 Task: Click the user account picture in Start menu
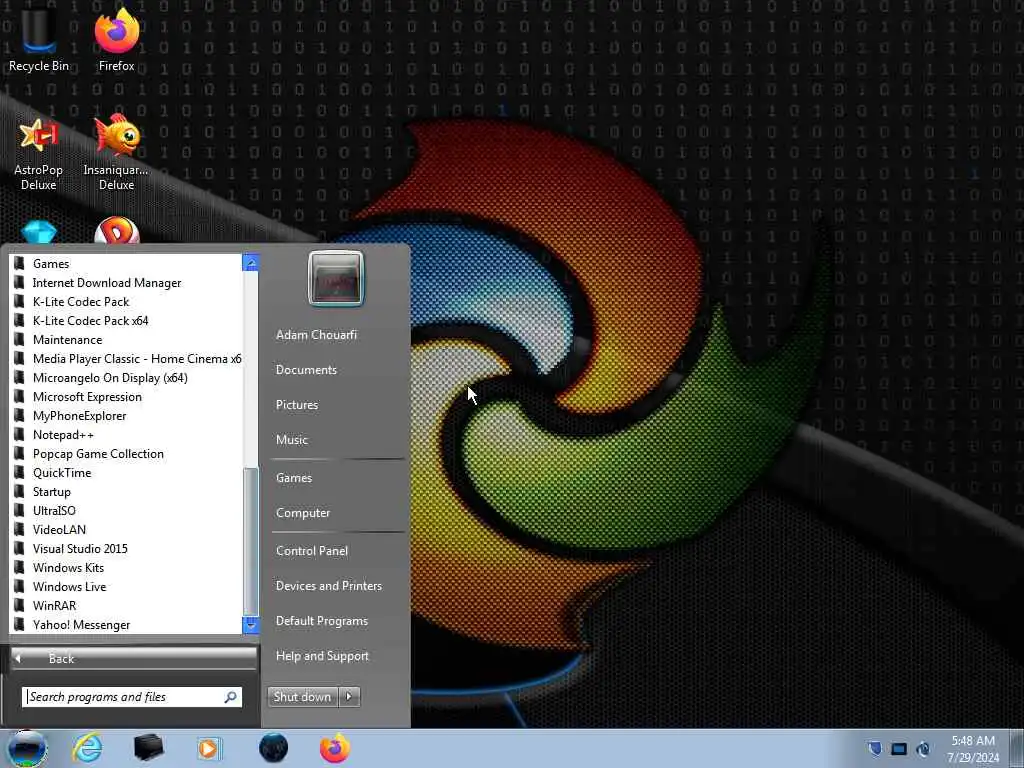[336, 279]
